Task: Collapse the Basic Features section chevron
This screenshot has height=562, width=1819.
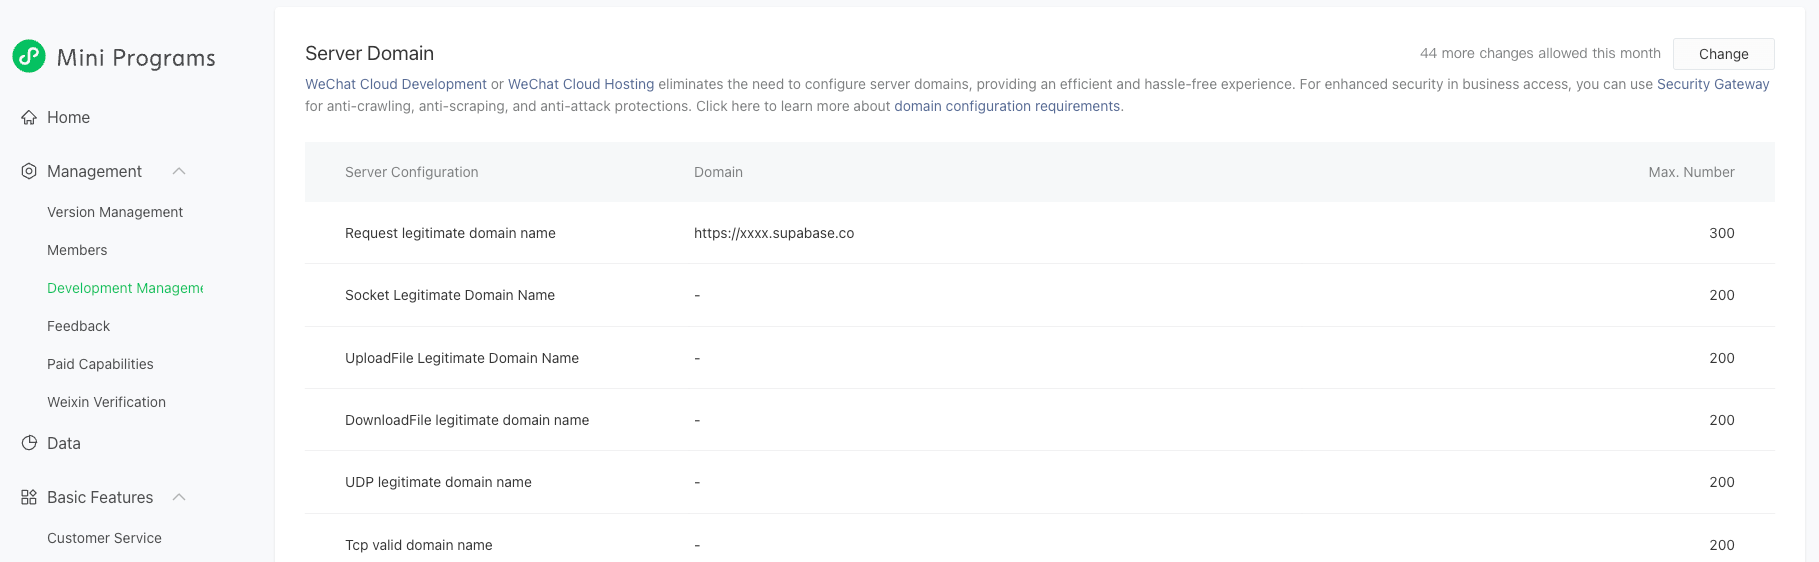Action: click(x=179, y=497)
